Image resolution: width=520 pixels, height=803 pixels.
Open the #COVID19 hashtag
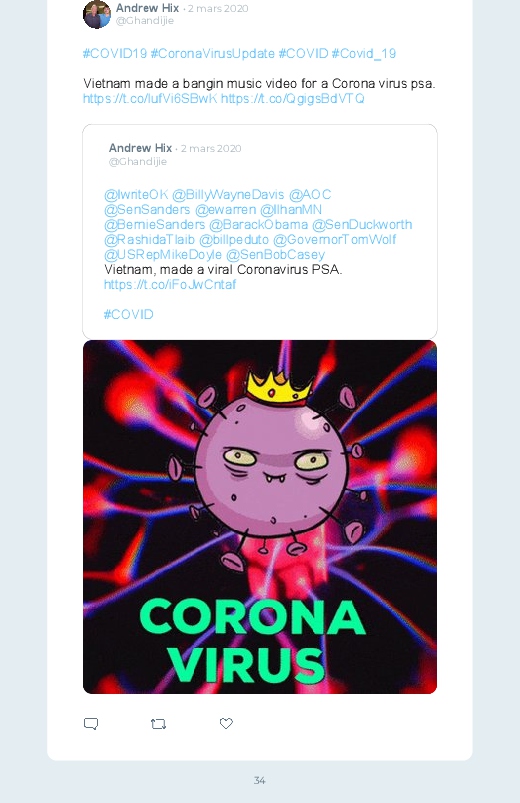coord(115,53)
